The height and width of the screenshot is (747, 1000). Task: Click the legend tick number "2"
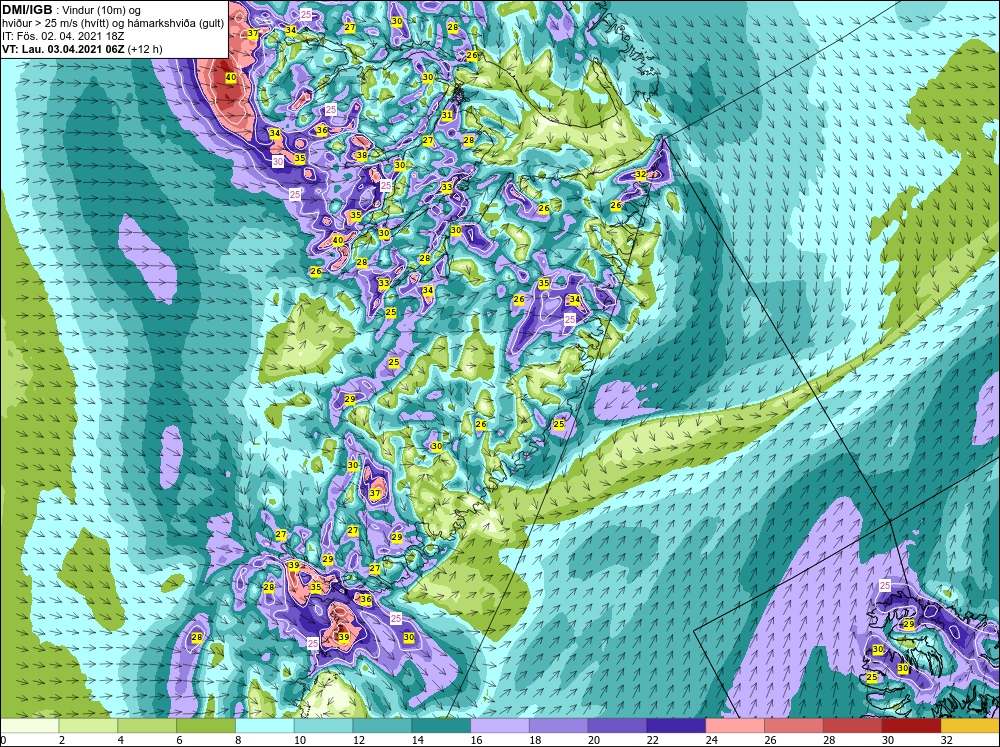coord(62,740)
